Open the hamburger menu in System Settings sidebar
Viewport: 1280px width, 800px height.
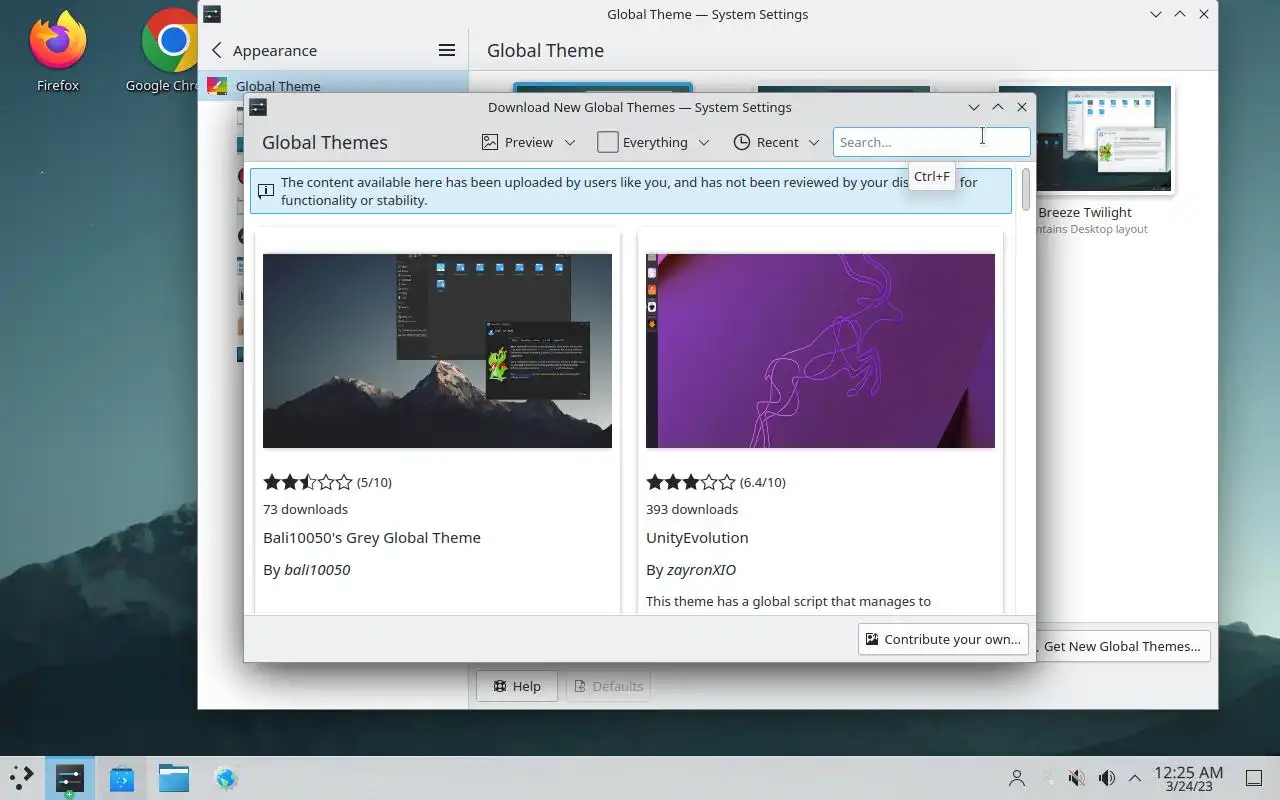click(x=447, y=50)
